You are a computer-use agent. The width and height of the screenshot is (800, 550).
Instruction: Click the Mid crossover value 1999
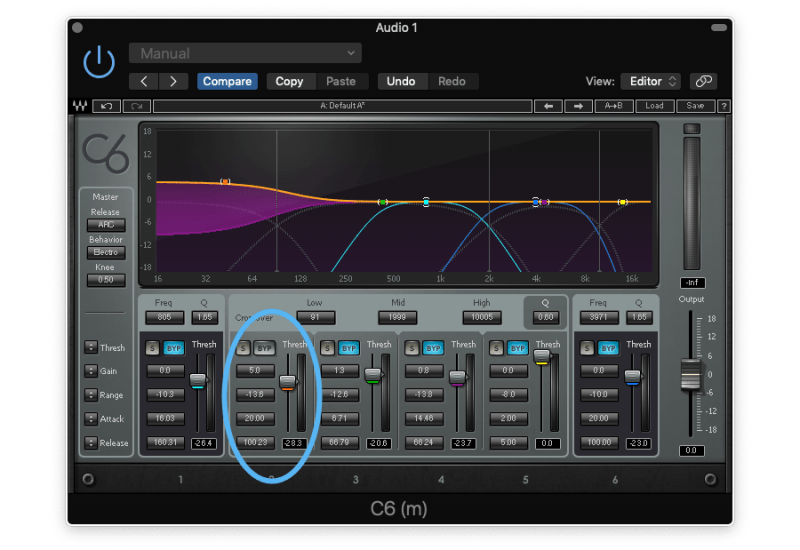click(397, 317)
